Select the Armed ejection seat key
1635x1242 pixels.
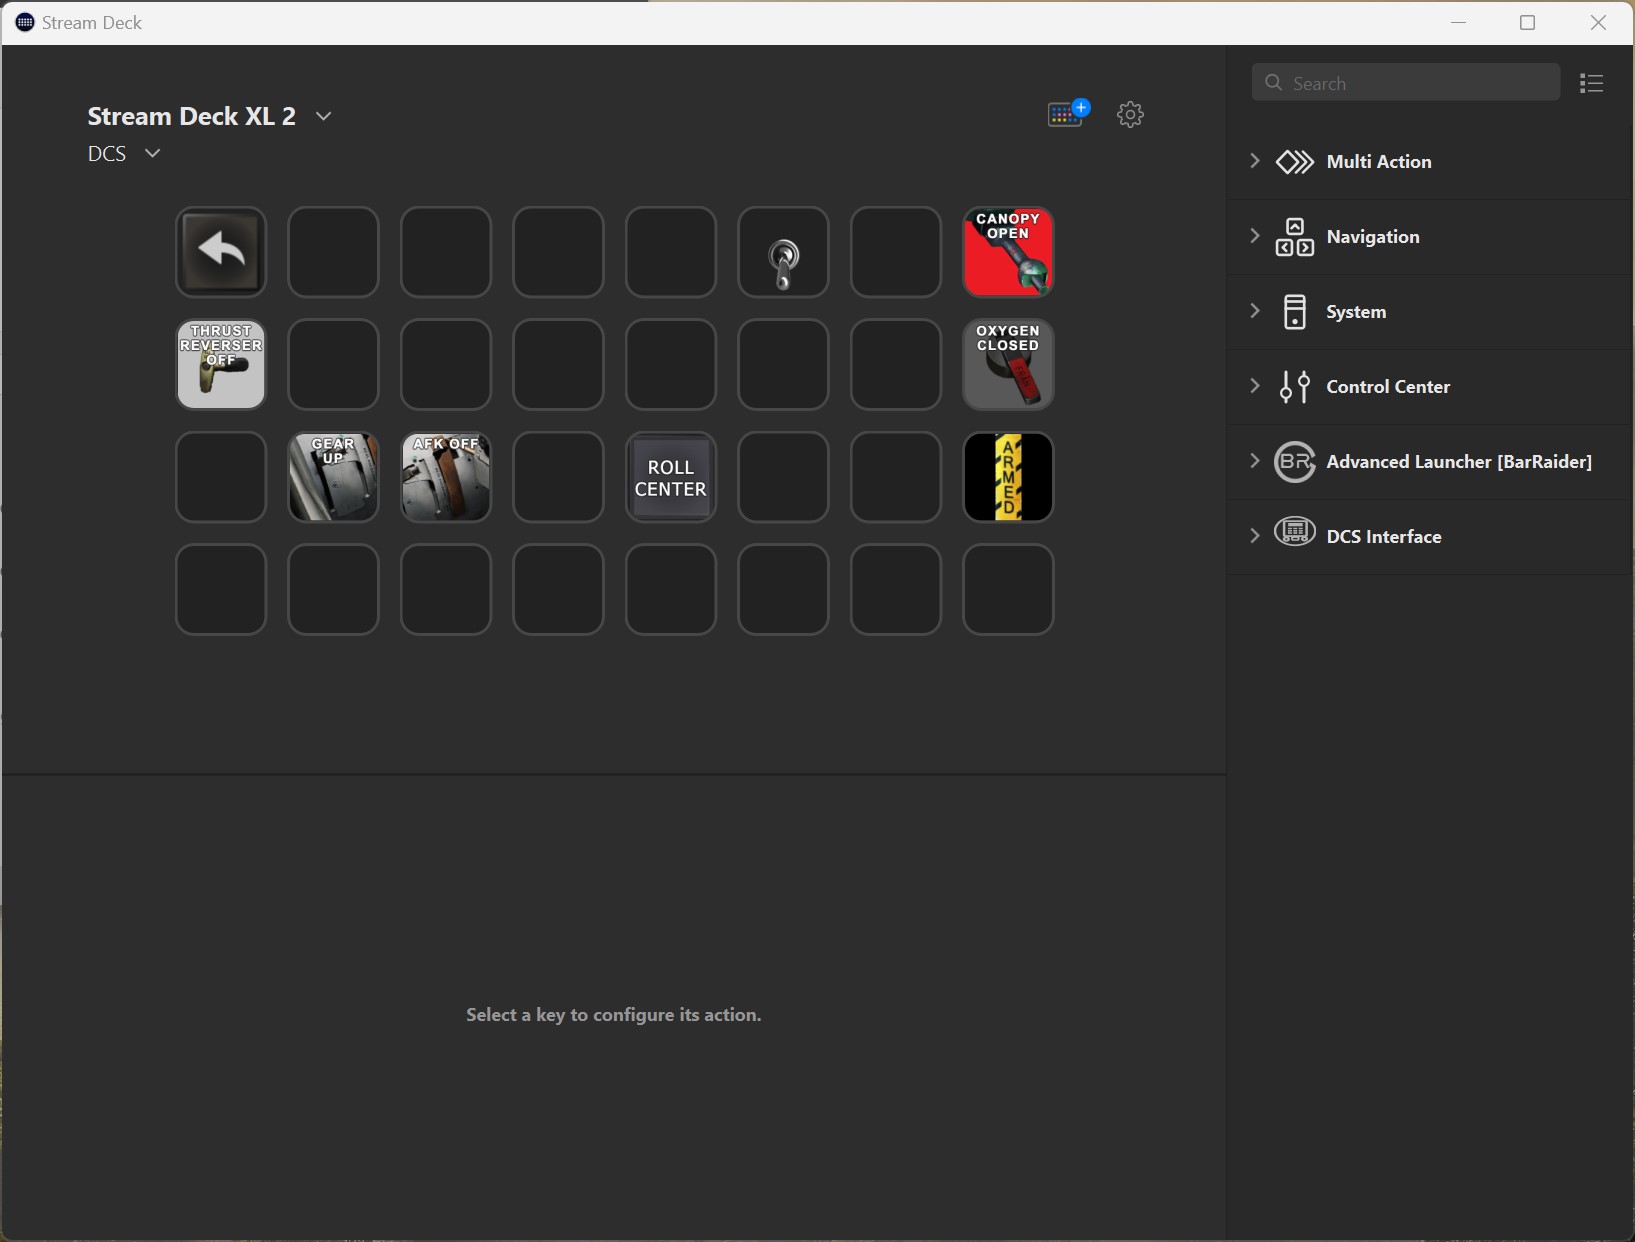(x=1008, y=477)
